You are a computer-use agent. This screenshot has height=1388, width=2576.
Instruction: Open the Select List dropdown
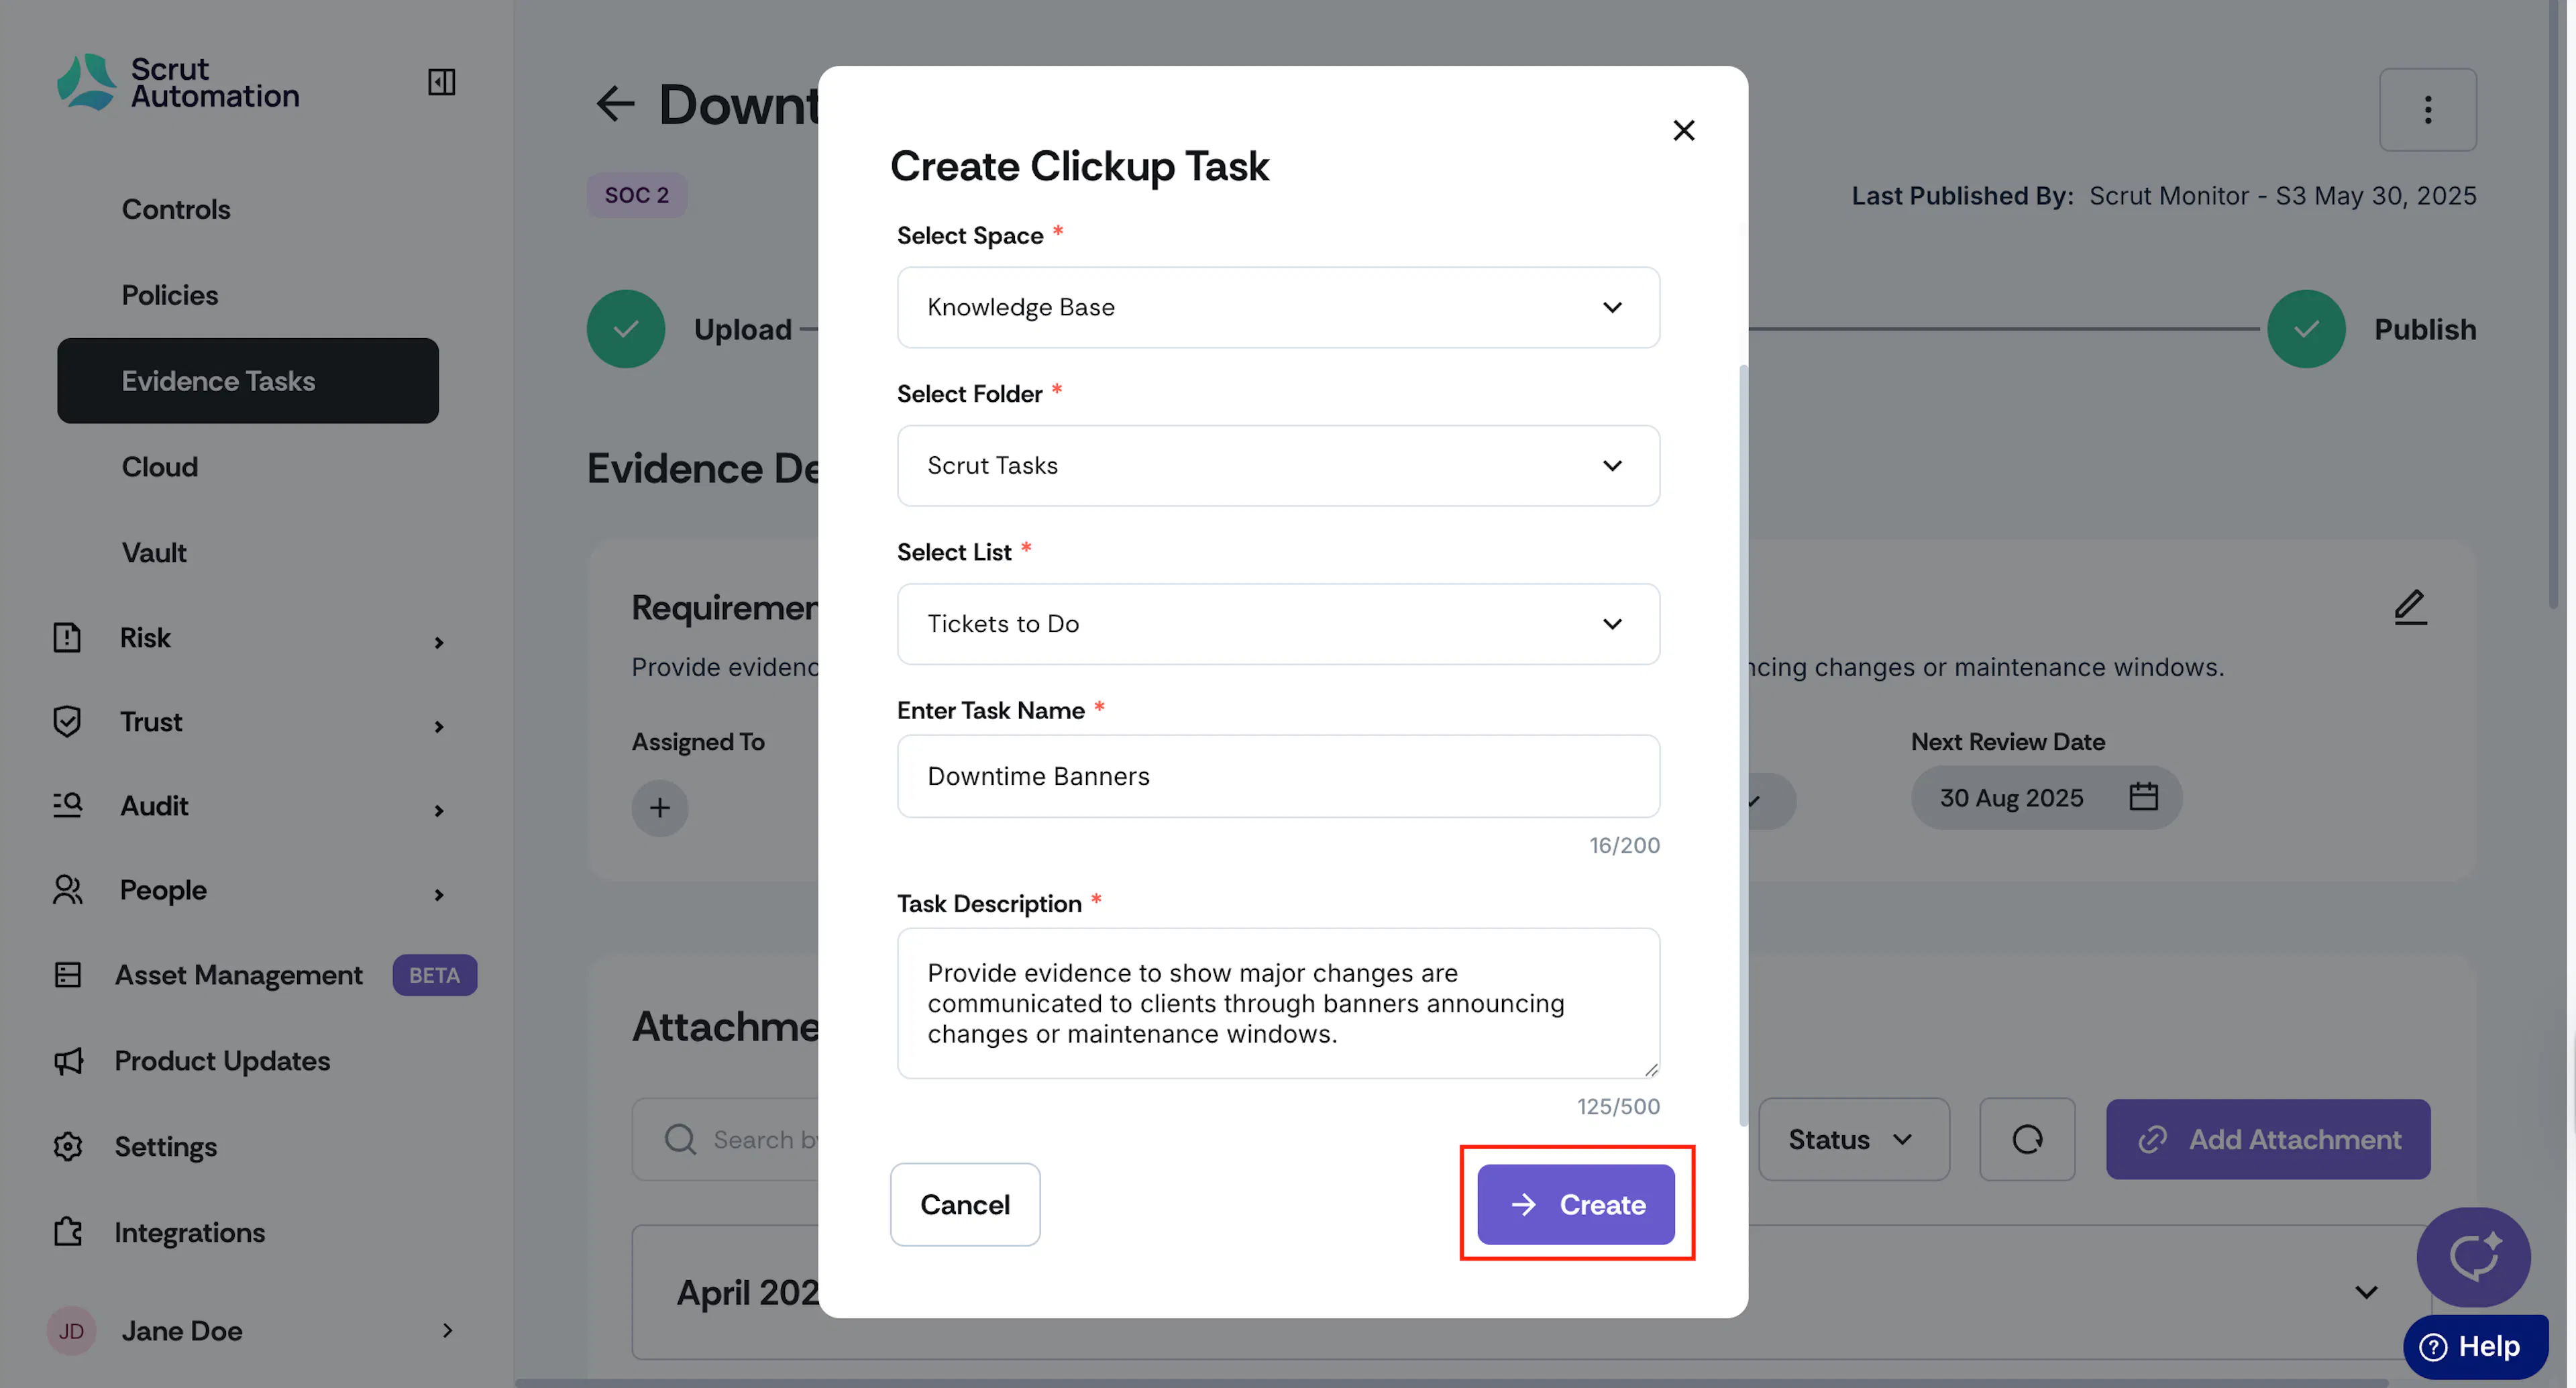(x=1278, y=624)
